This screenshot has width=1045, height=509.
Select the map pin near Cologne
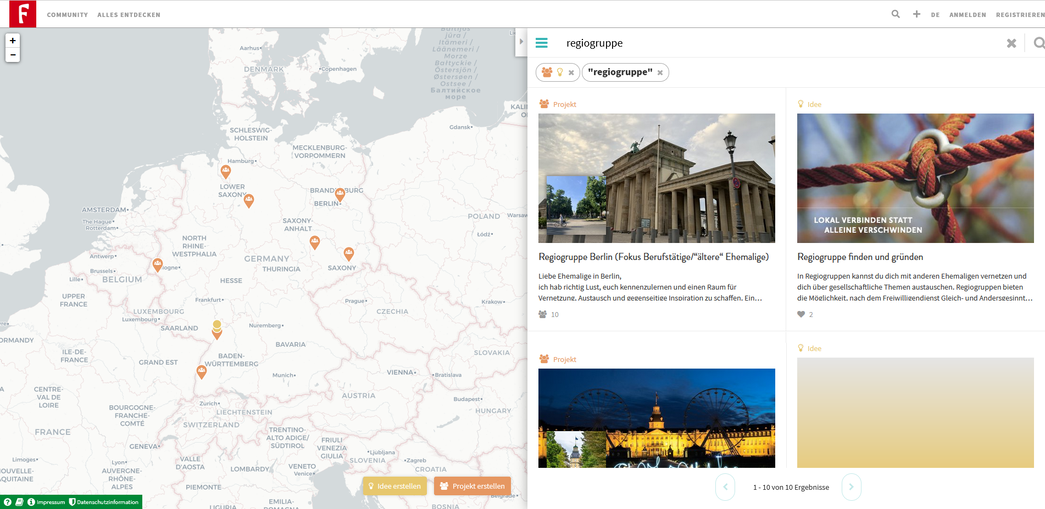click(x=157, y=265)
